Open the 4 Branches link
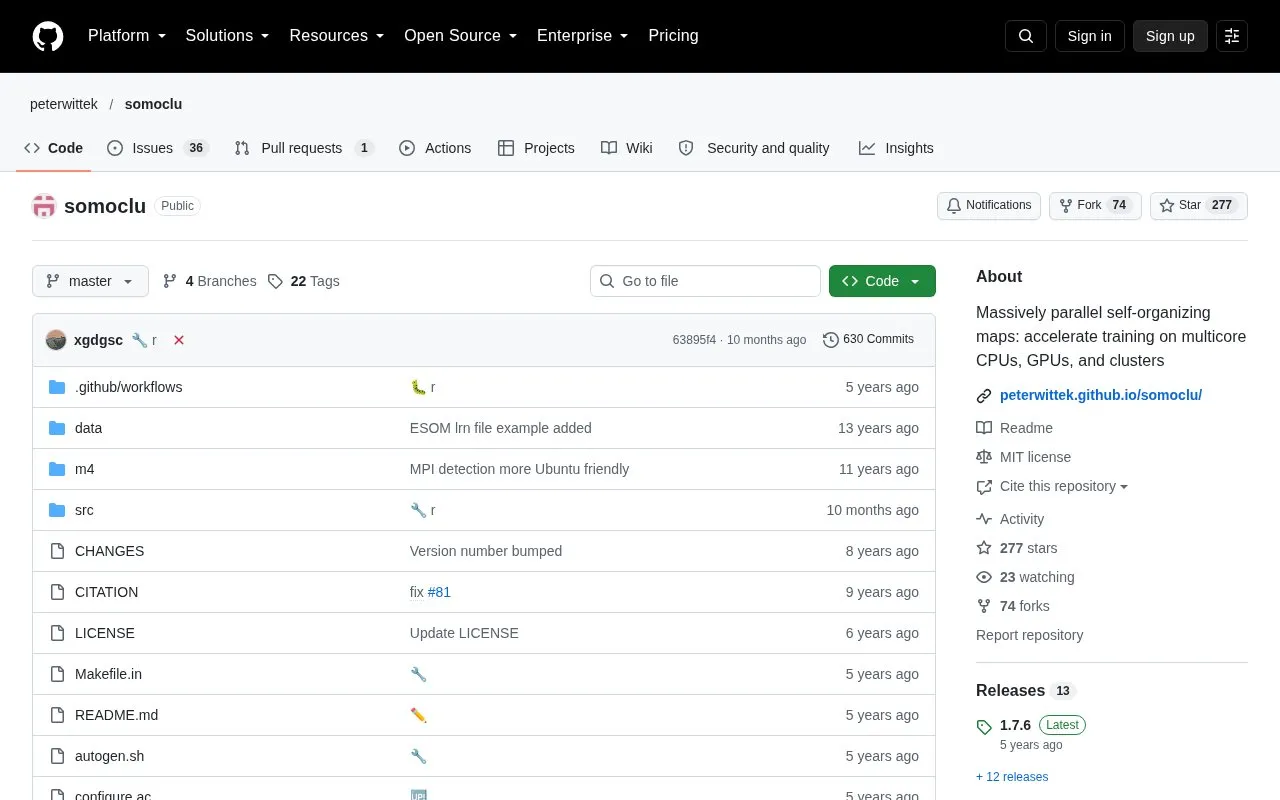The height and width of the screenshot is (800, 1280). click(210, 281)
